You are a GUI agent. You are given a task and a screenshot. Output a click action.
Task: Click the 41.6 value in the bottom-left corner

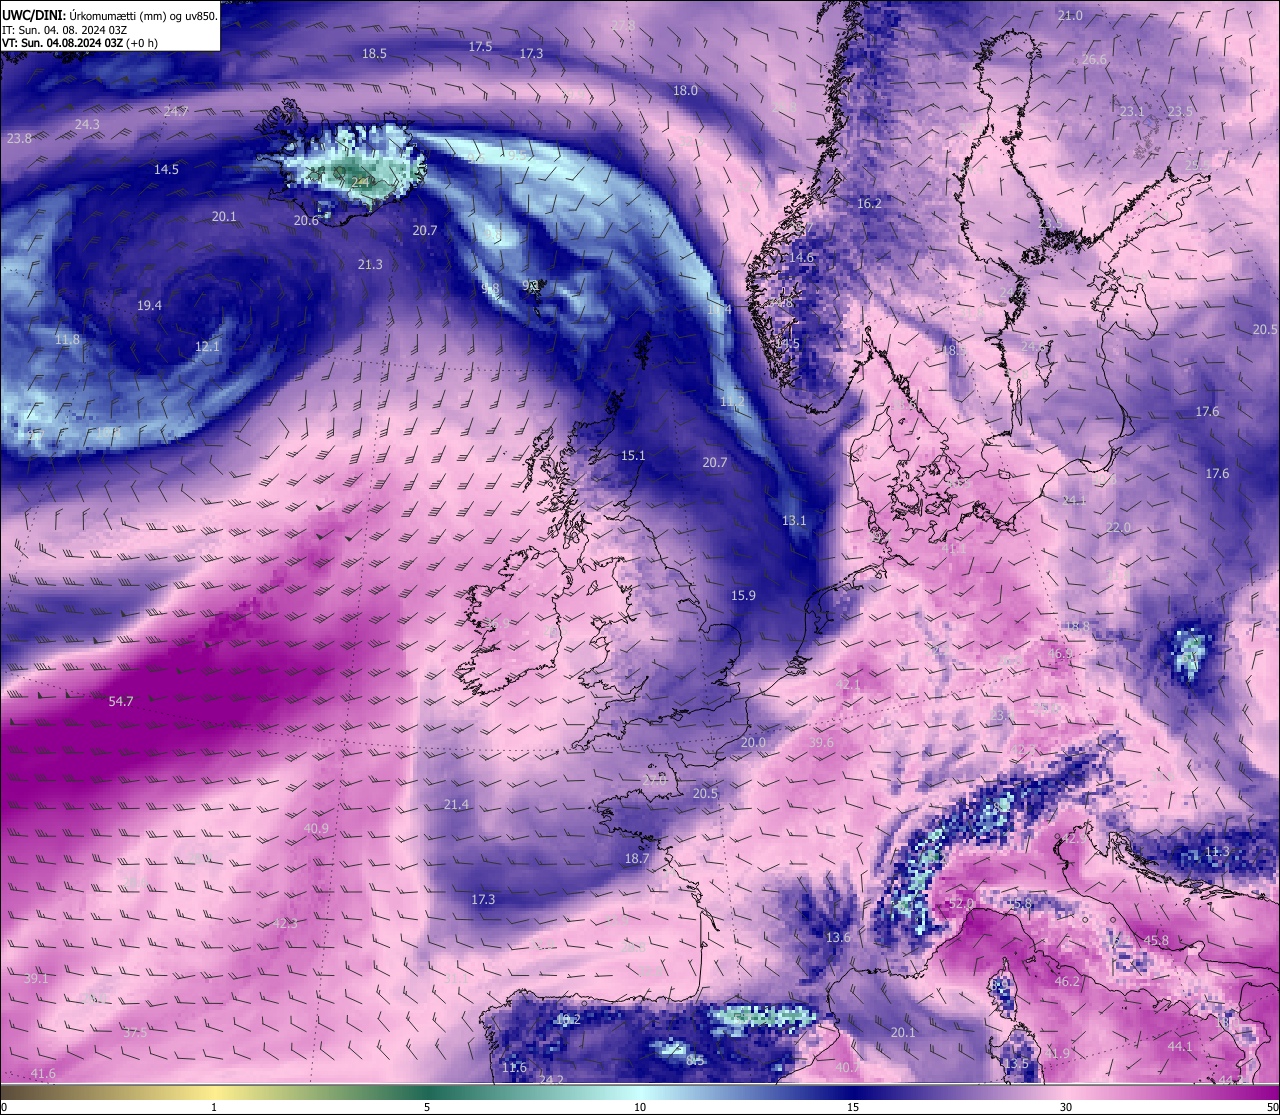coord(43,1074)
